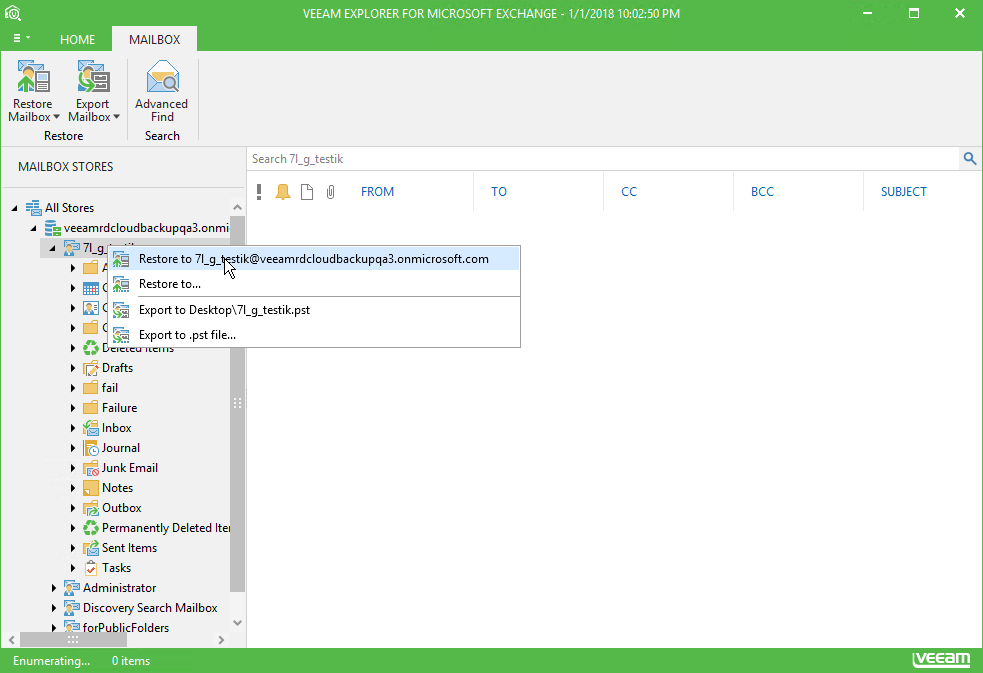Click the All Stores icon
Image resolution: width=983 pixels, height=673 pixels.
(33, 207)
